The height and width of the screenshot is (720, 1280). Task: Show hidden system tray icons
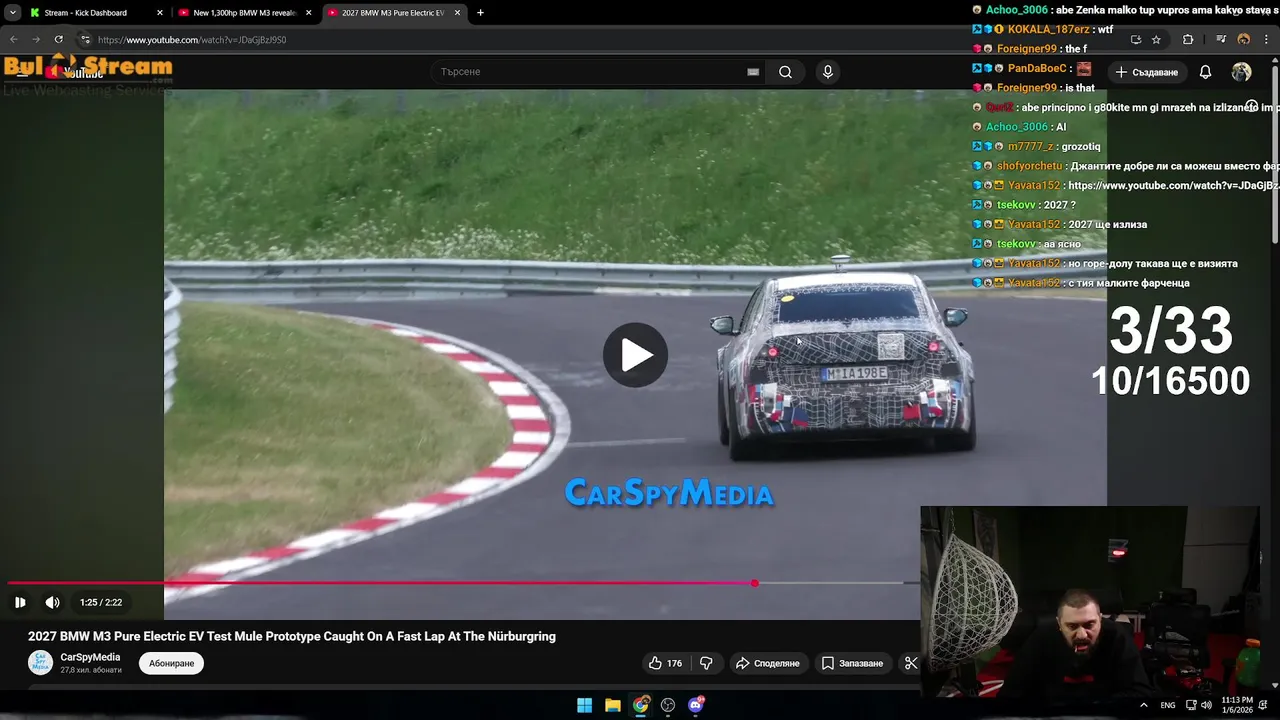pyautogui.click(x=1144, y=705)
